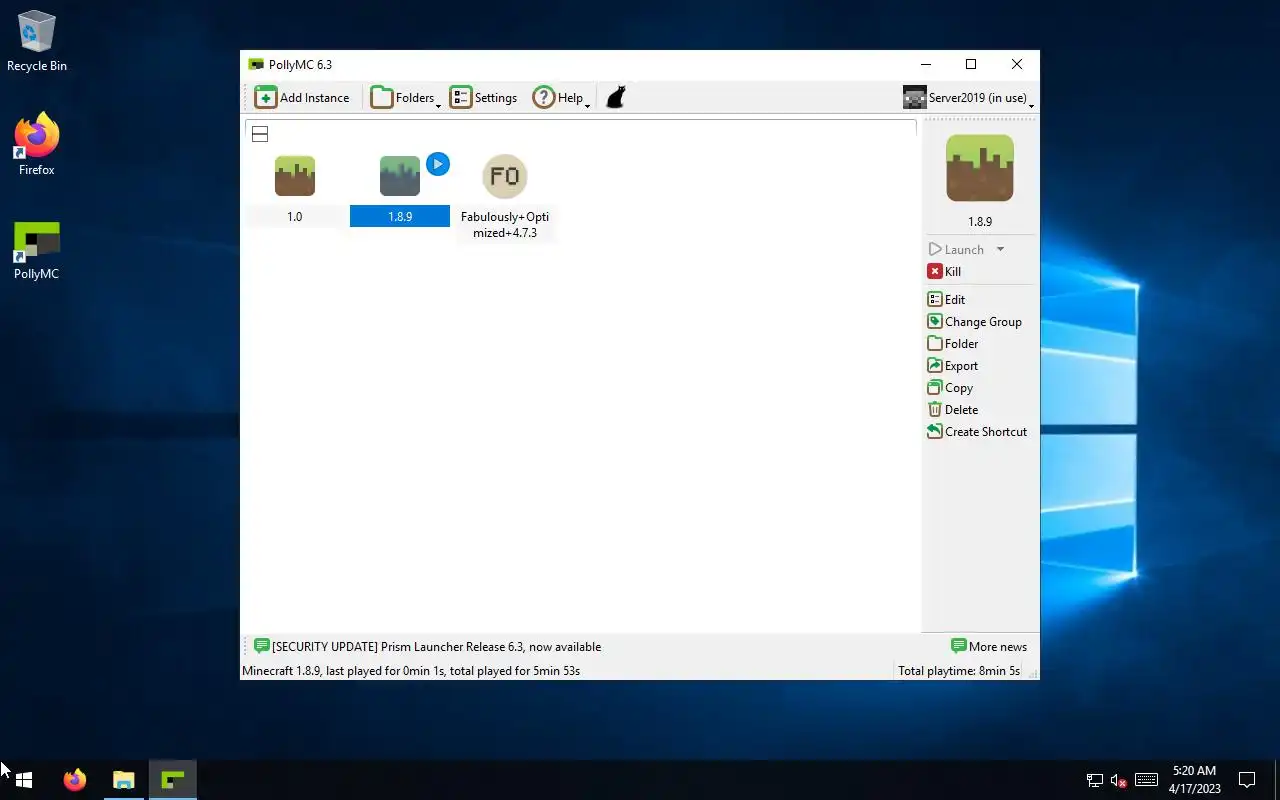Open the notification center icon
The width and height of the screenshot is (1280, 800).
pos(1247,780)
